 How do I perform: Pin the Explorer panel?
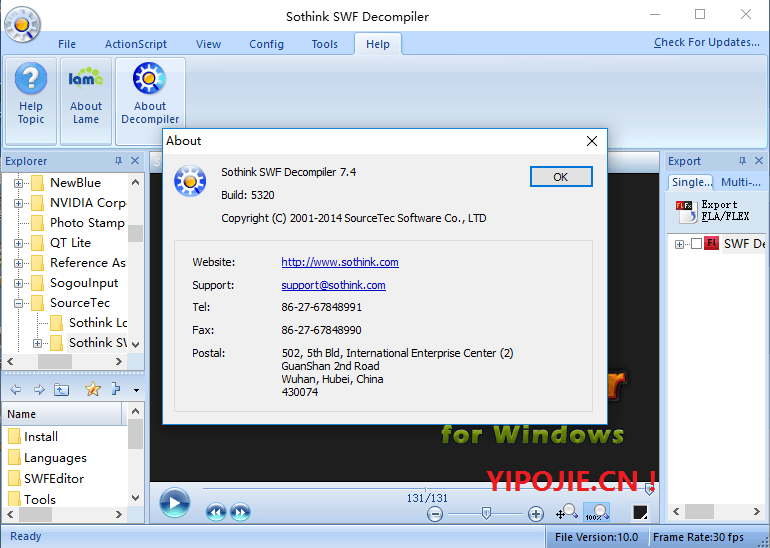[118, 161]
